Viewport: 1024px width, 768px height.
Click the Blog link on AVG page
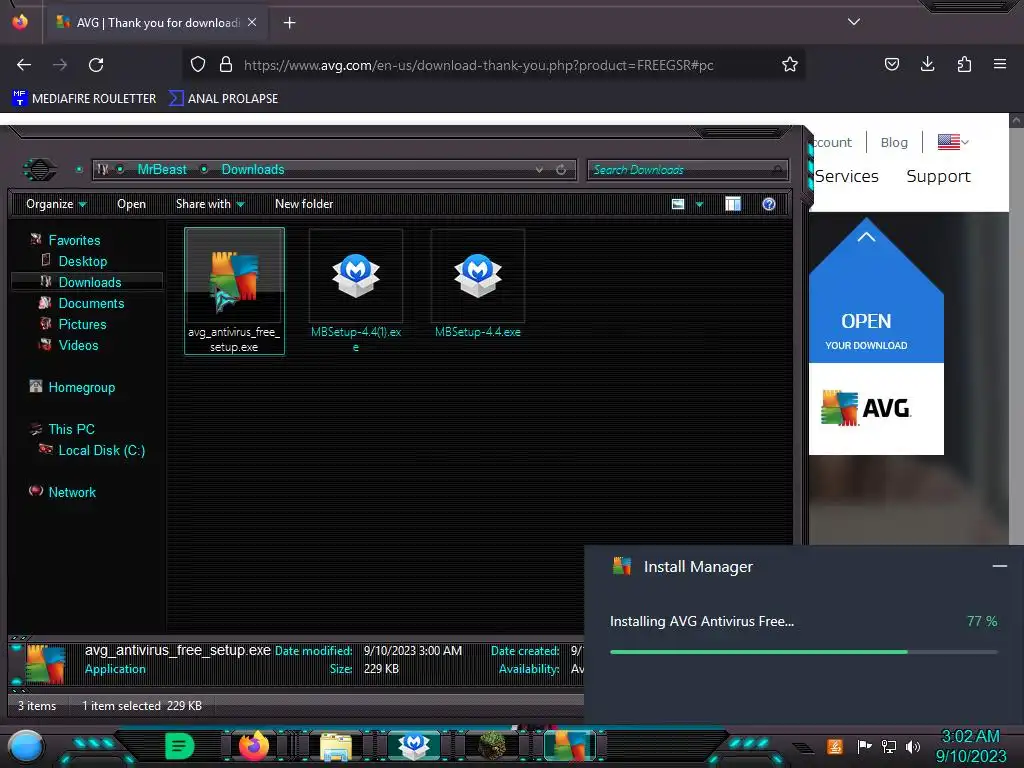point(894,142)
